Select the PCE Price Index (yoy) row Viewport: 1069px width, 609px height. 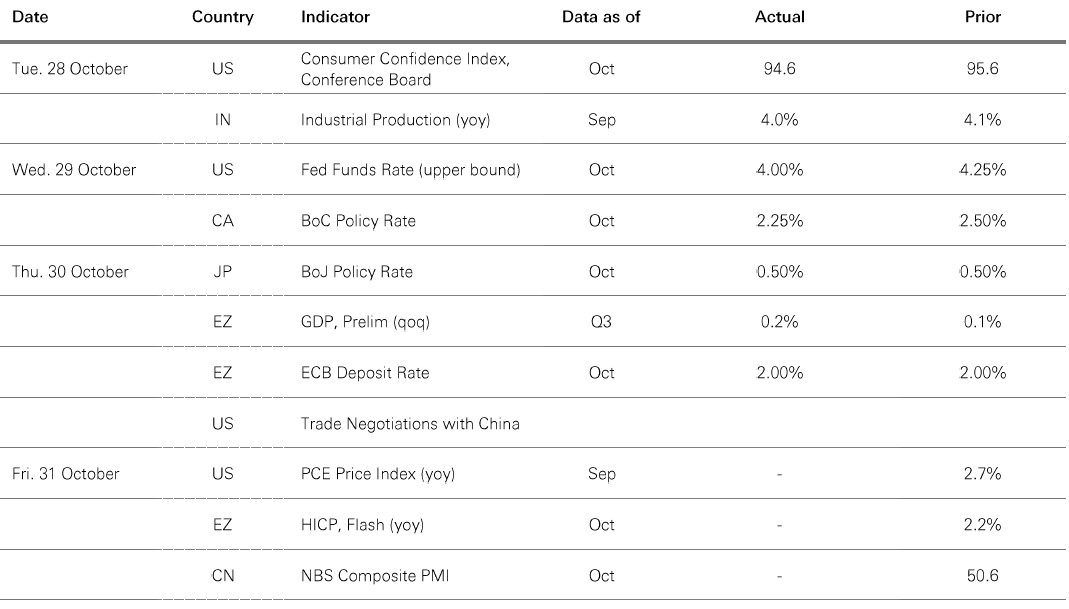click(x=377, y=474)
